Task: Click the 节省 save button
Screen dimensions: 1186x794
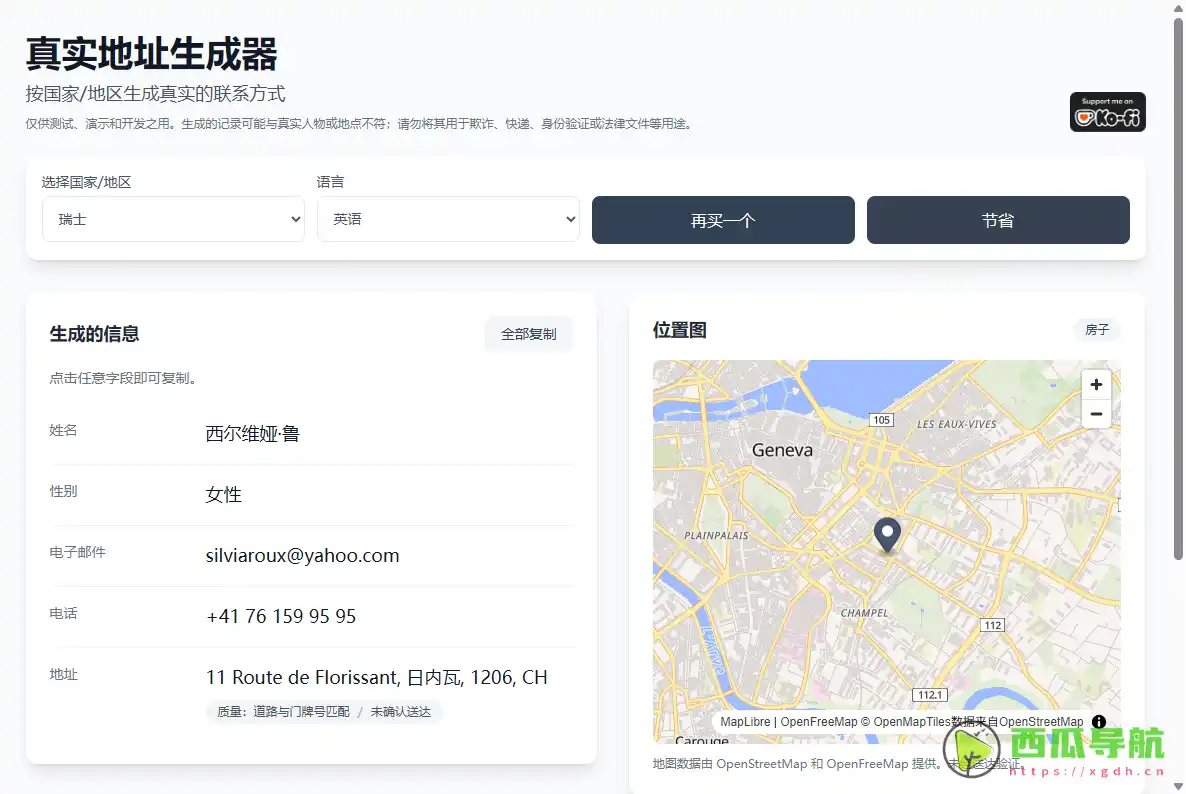Action: click(x=998, y=220)
